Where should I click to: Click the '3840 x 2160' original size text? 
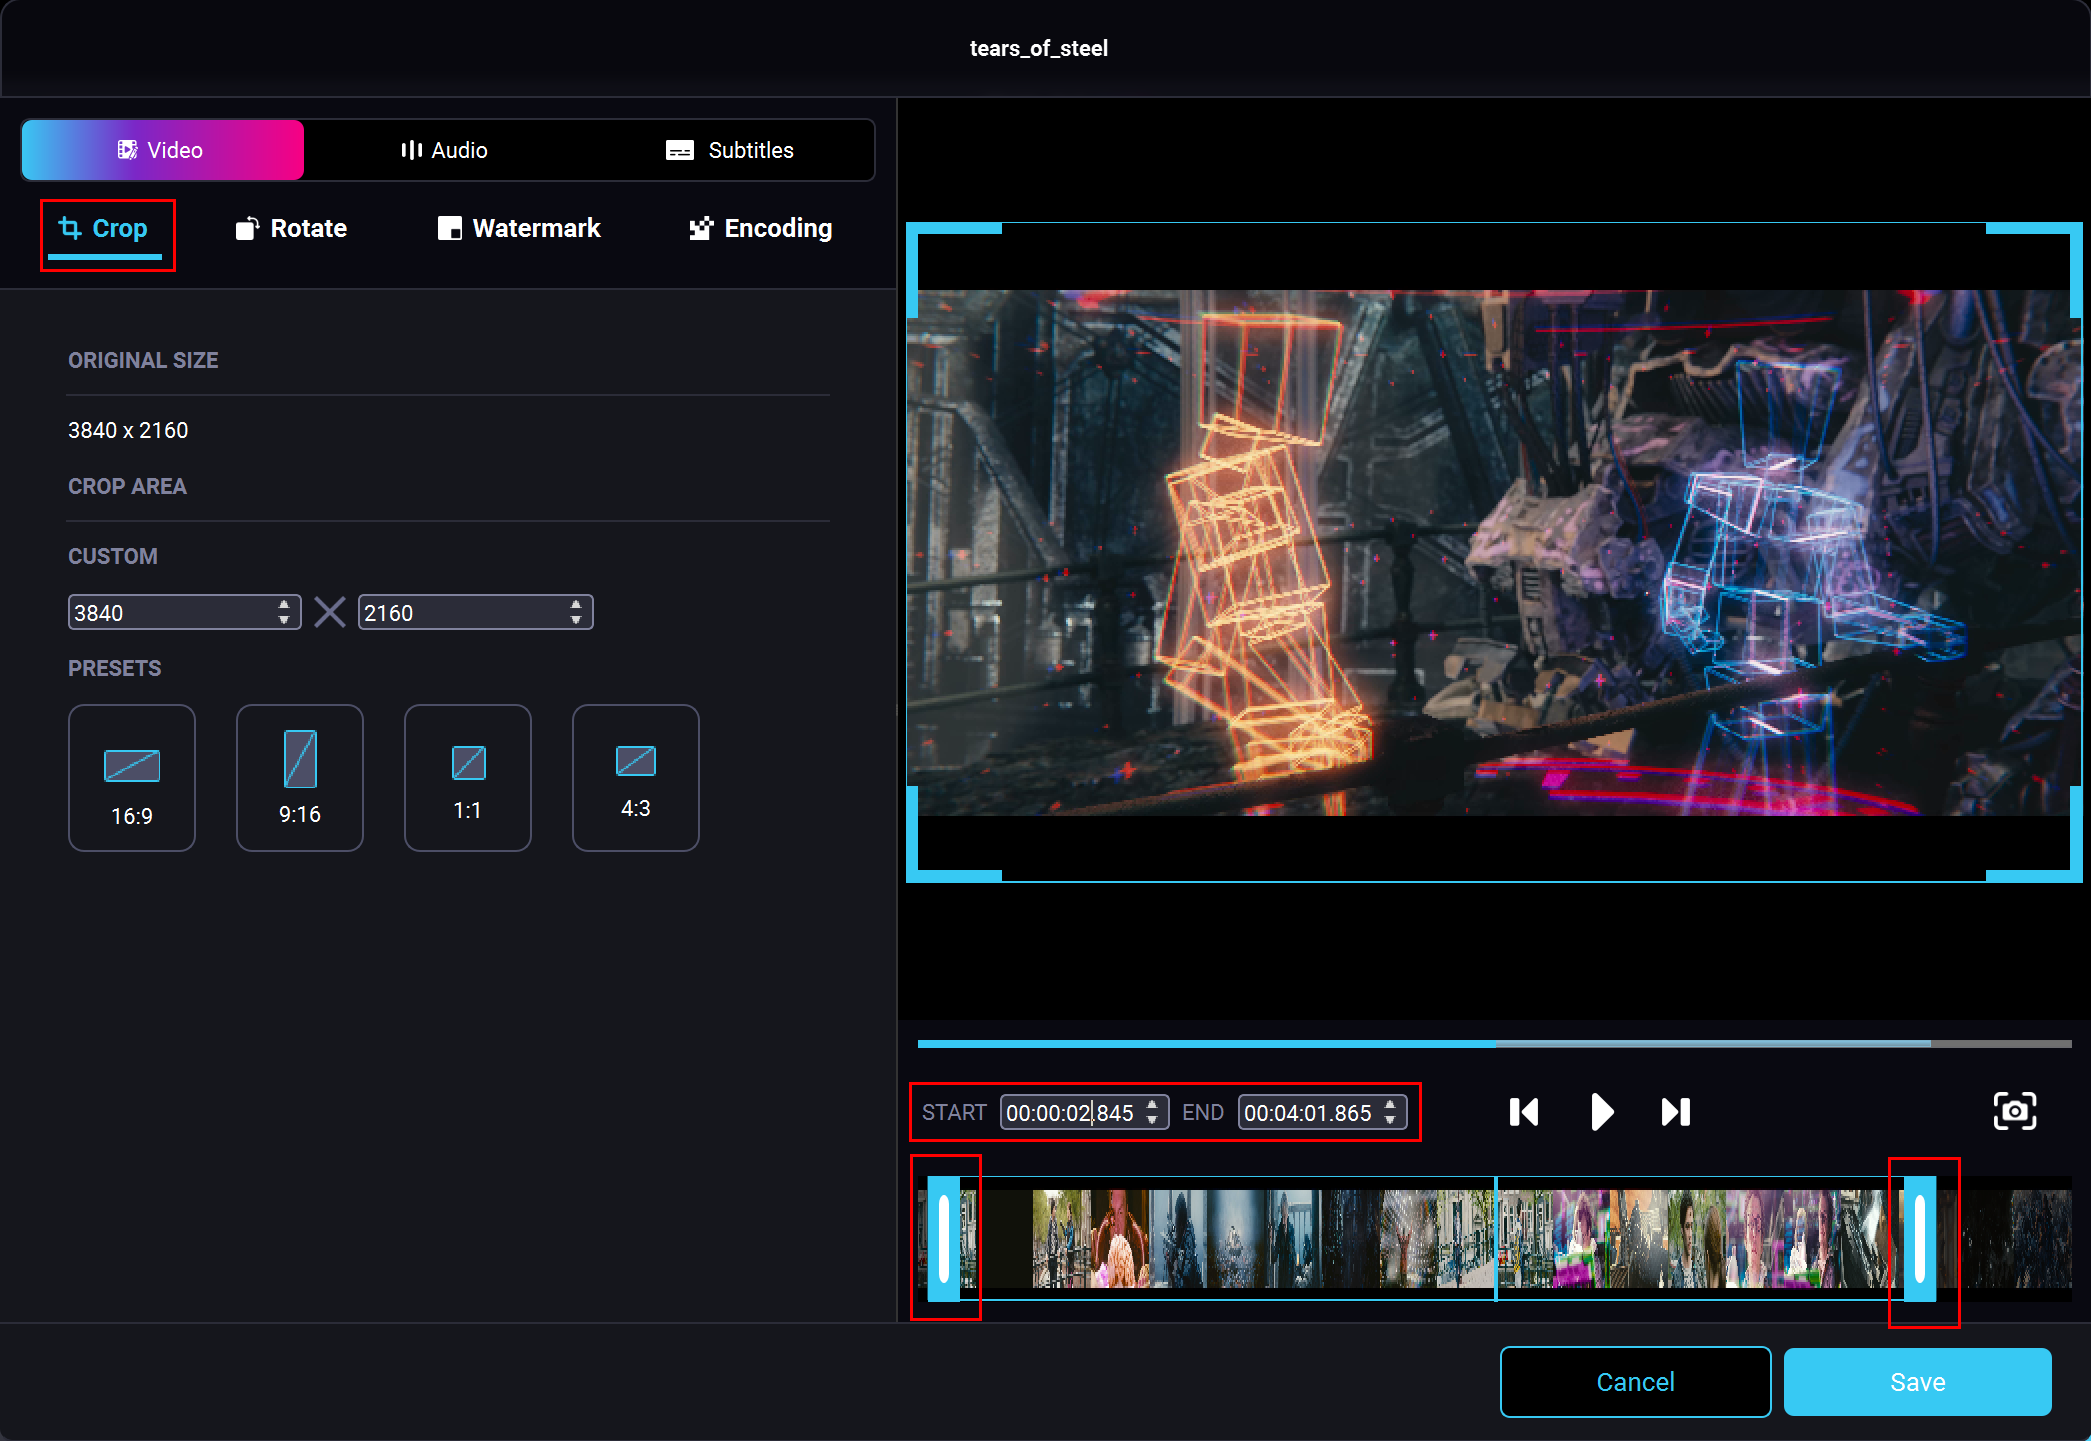(x=128, y=430)
